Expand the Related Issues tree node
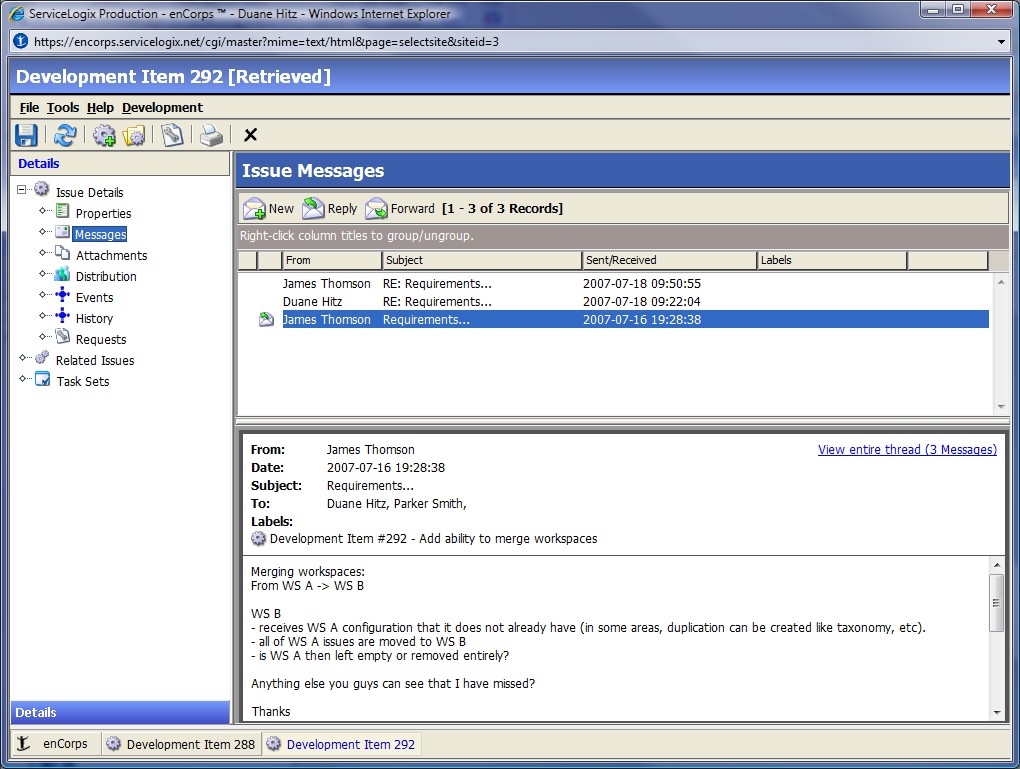Image resolution: width=1020 pixels, height=769 pixels. [23, 358]
